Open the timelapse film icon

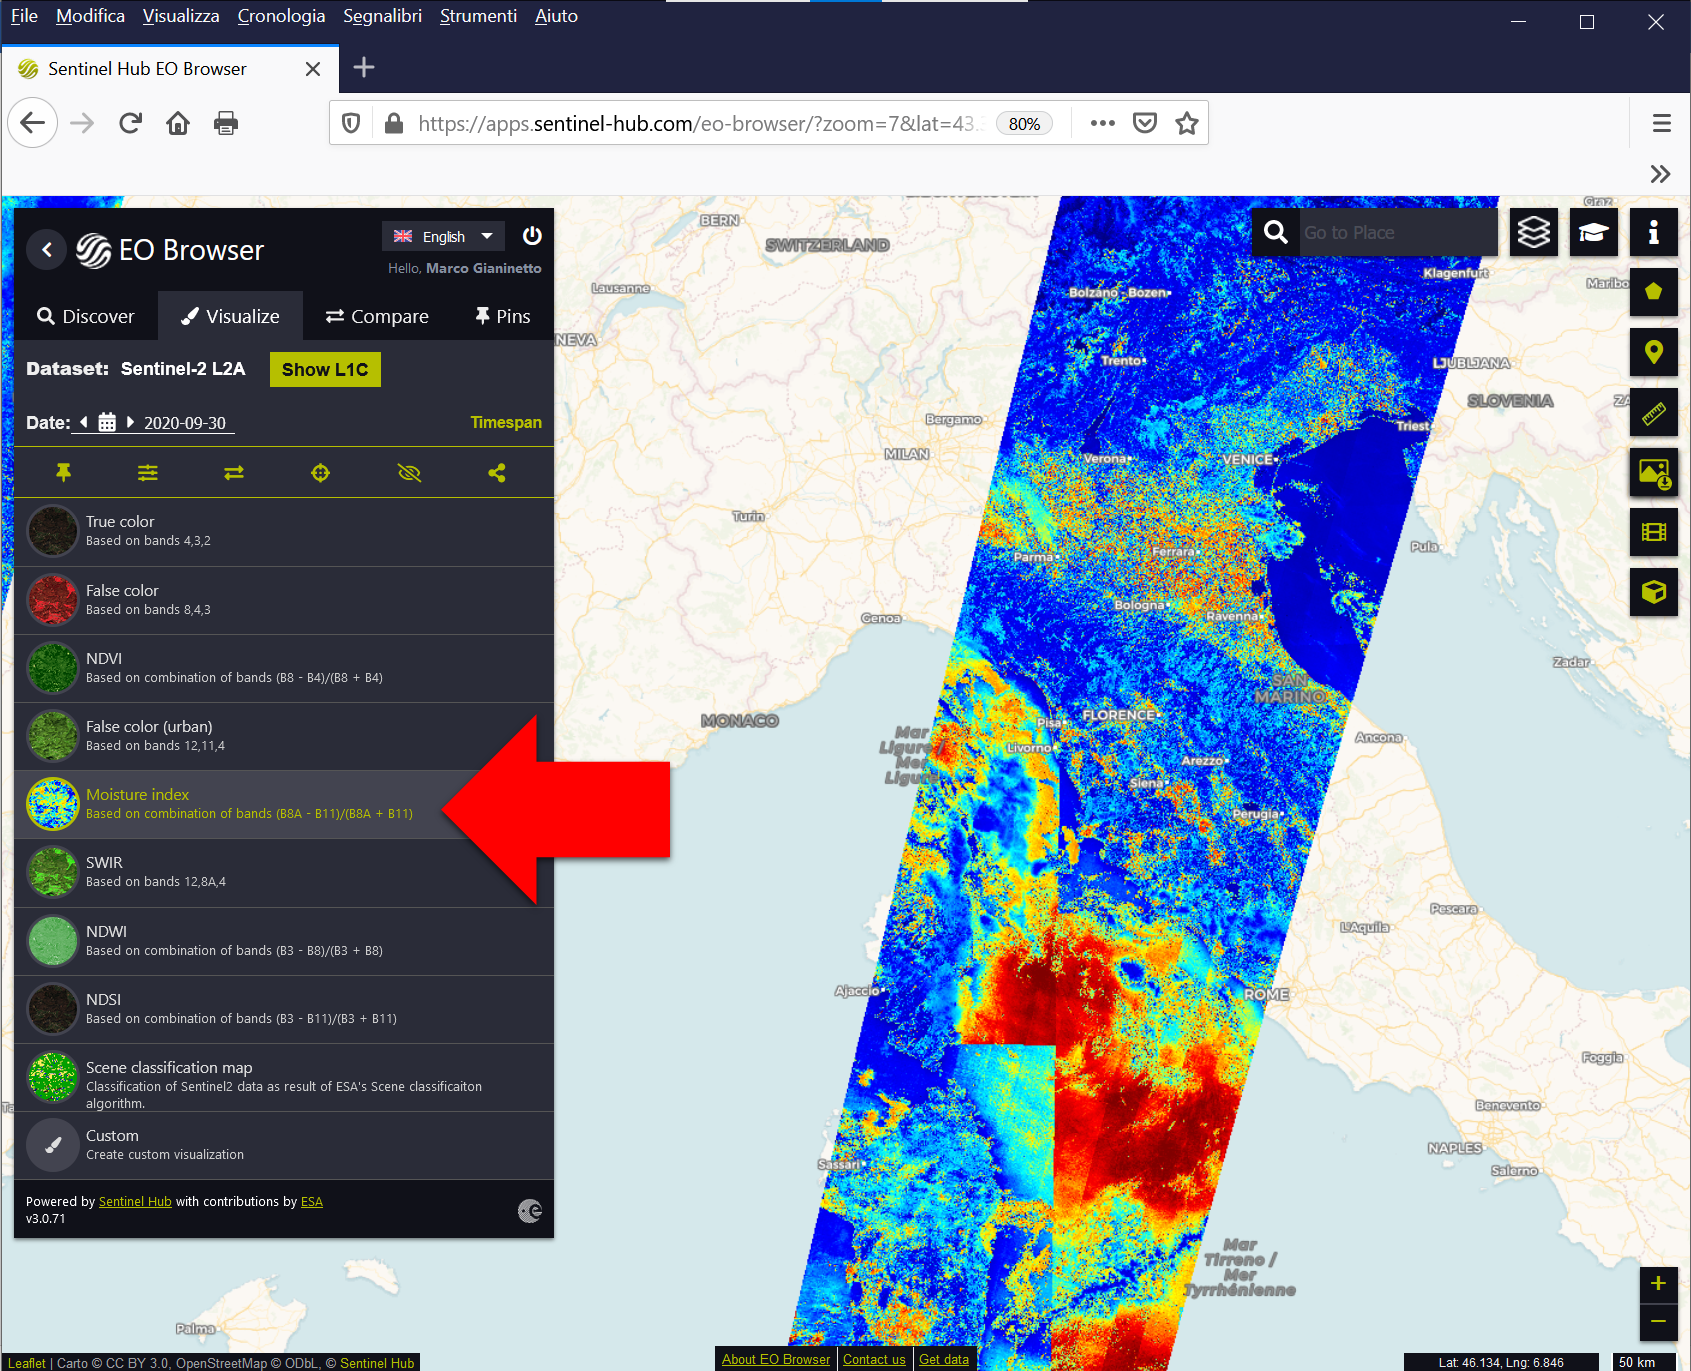coord(1654,532)
